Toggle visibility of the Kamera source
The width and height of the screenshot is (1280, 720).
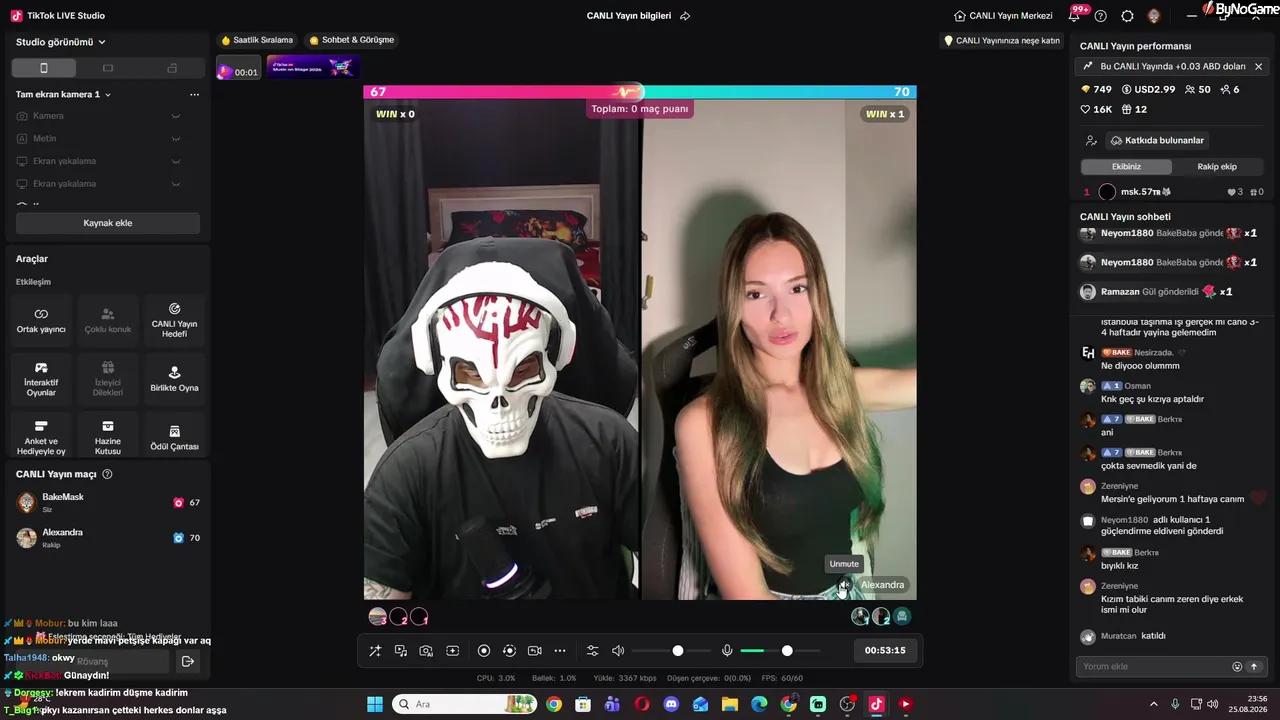point(175,116)
